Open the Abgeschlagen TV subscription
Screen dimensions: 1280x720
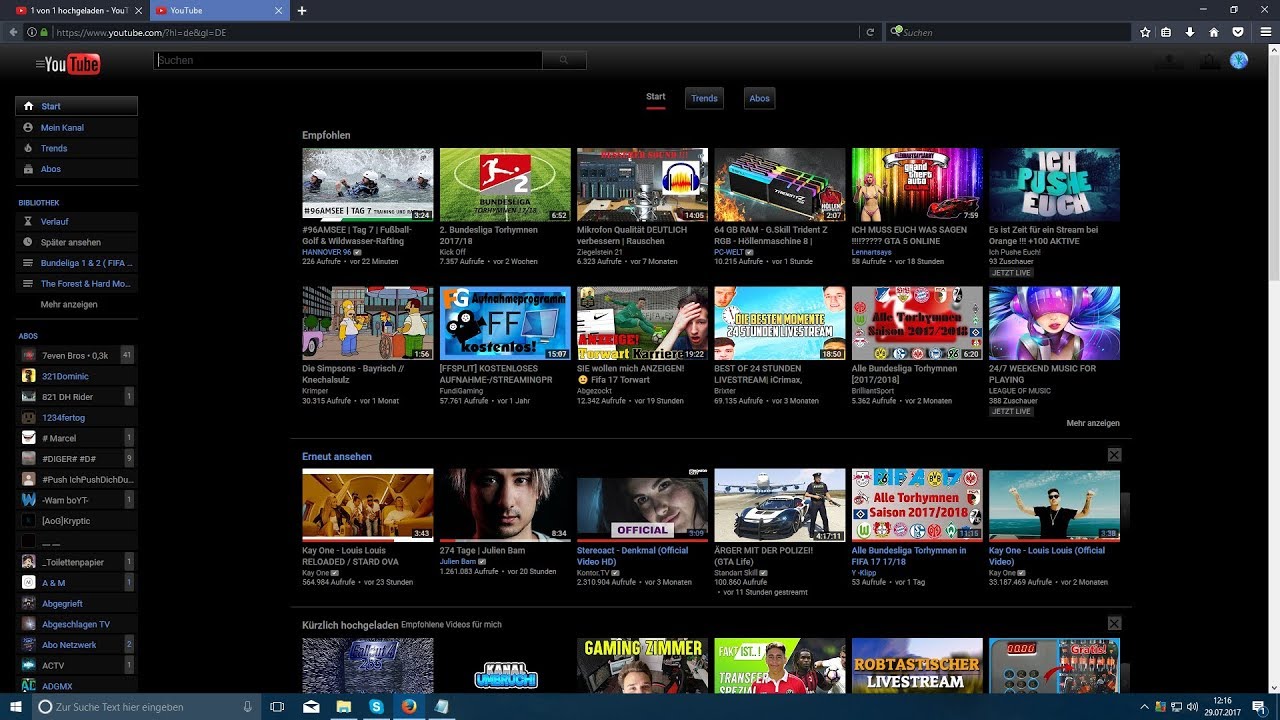77,624
